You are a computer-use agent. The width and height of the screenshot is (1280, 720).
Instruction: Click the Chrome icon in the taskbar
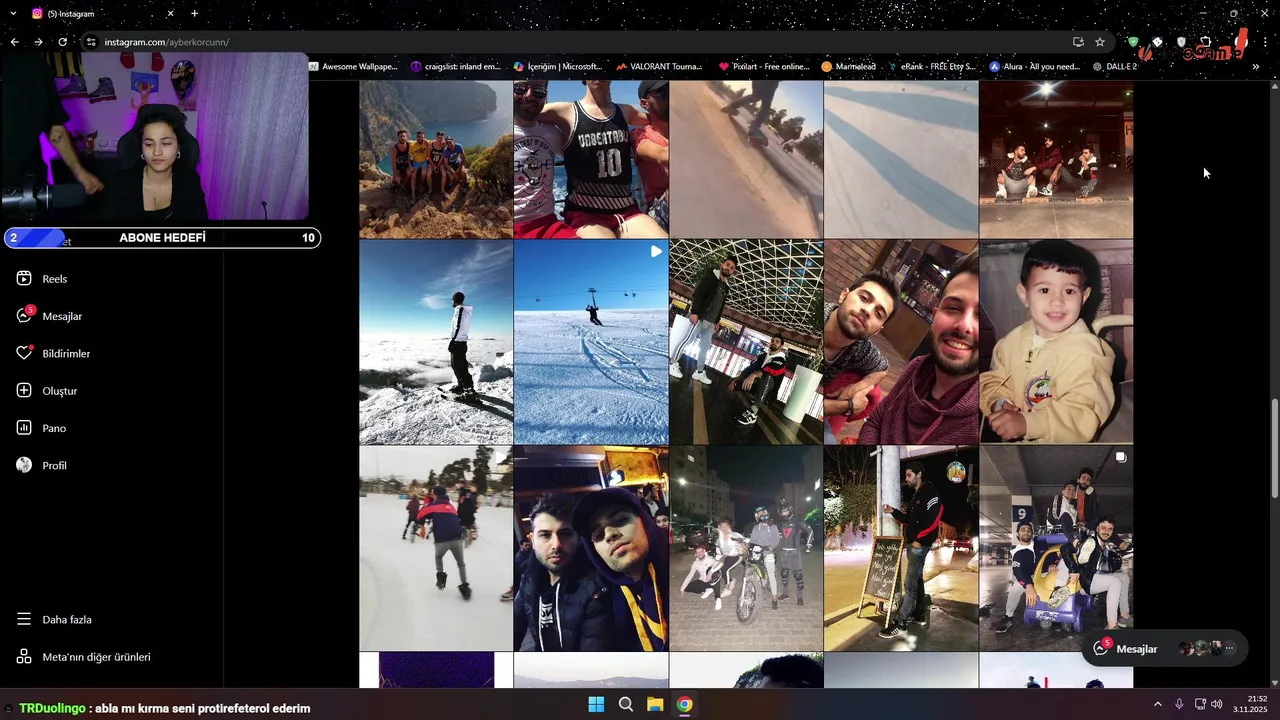pyautogui.click(x=684, y=704)
